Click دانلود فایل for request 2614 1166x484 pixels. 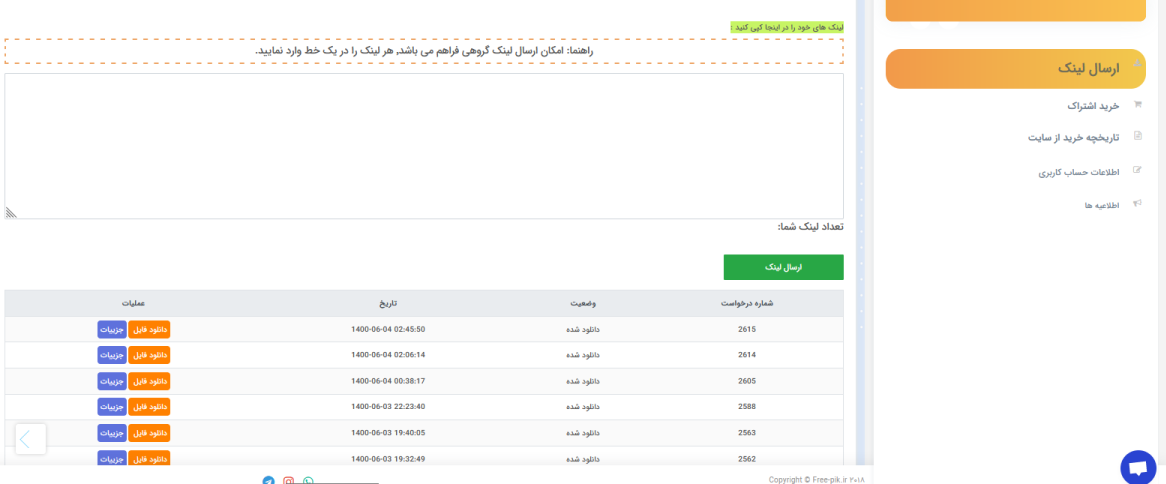[x=149, y=355]
